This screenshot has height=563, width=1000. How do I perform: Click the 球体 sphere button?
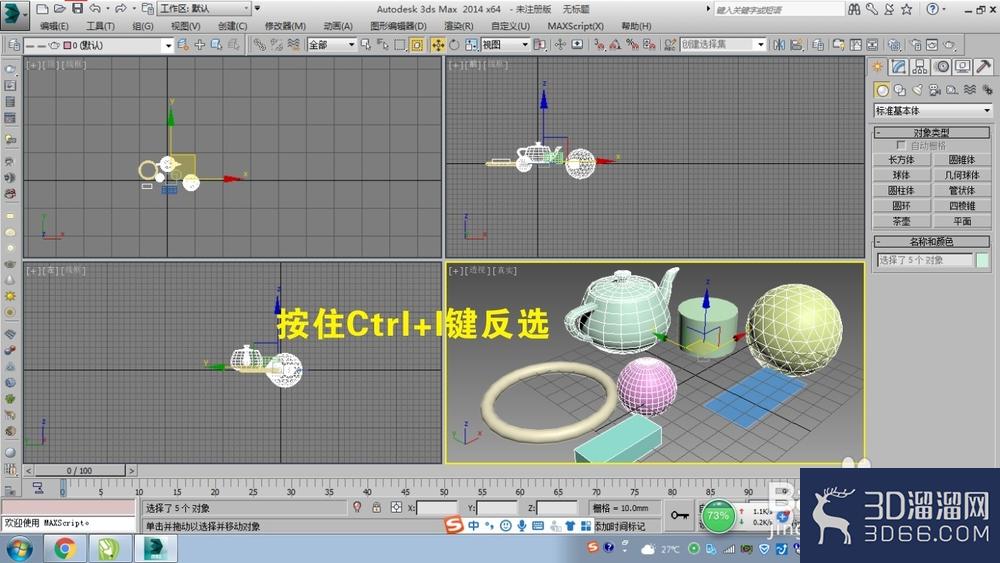pos(901,175)
